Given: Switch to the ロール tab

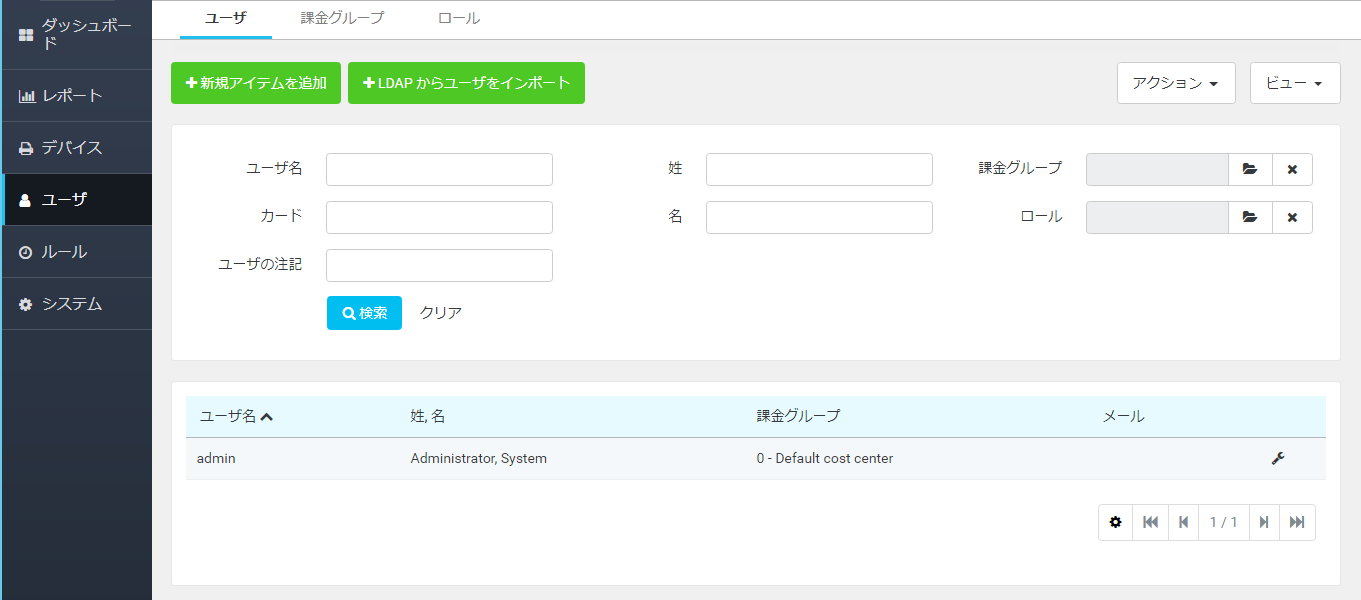Looking at the screenshot, I should 459,18.
